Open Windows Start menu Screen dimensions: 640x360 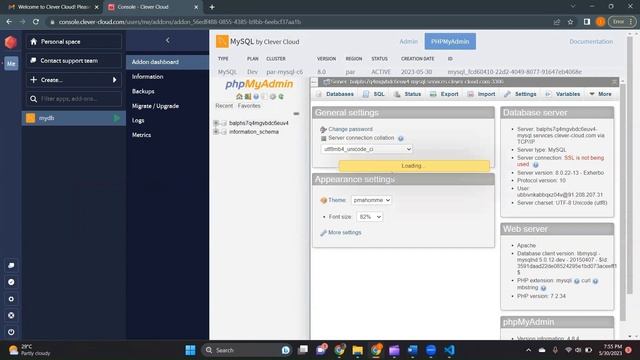coord(190,350)
